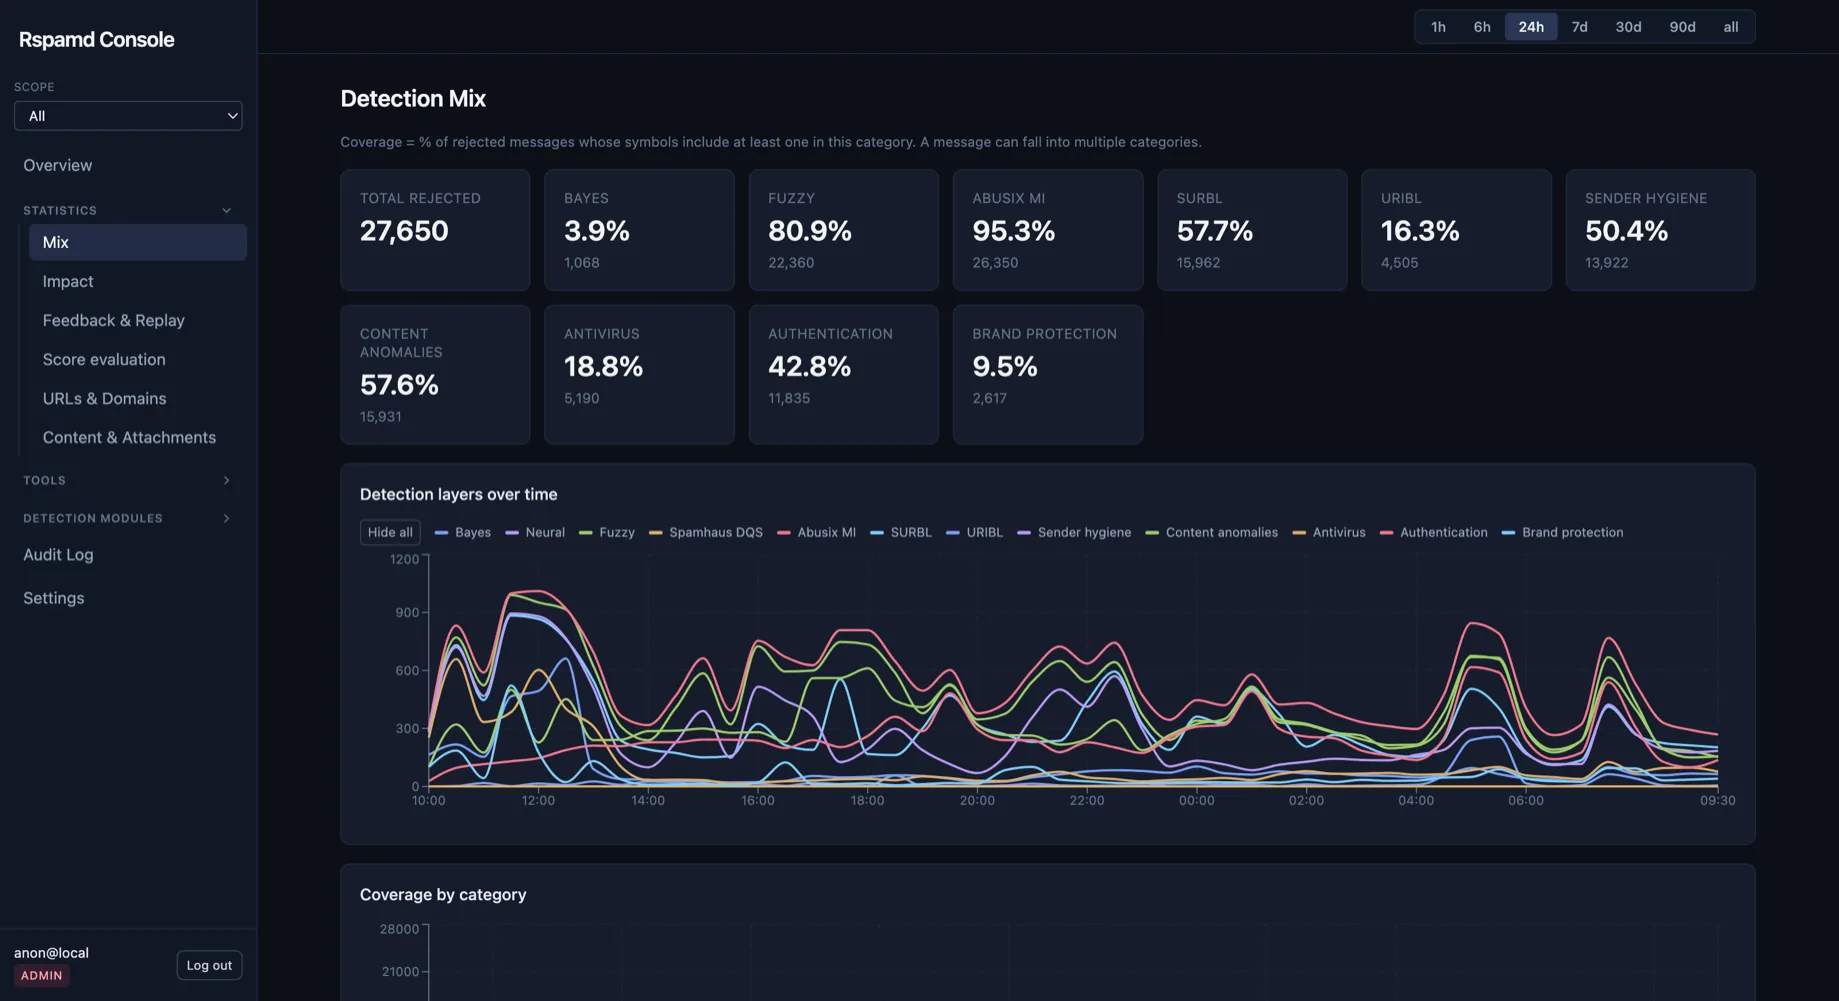This screenshot has height=1001, width=1839.
Task: Select the 90d time range
Action: click(x=1682, y=27)
